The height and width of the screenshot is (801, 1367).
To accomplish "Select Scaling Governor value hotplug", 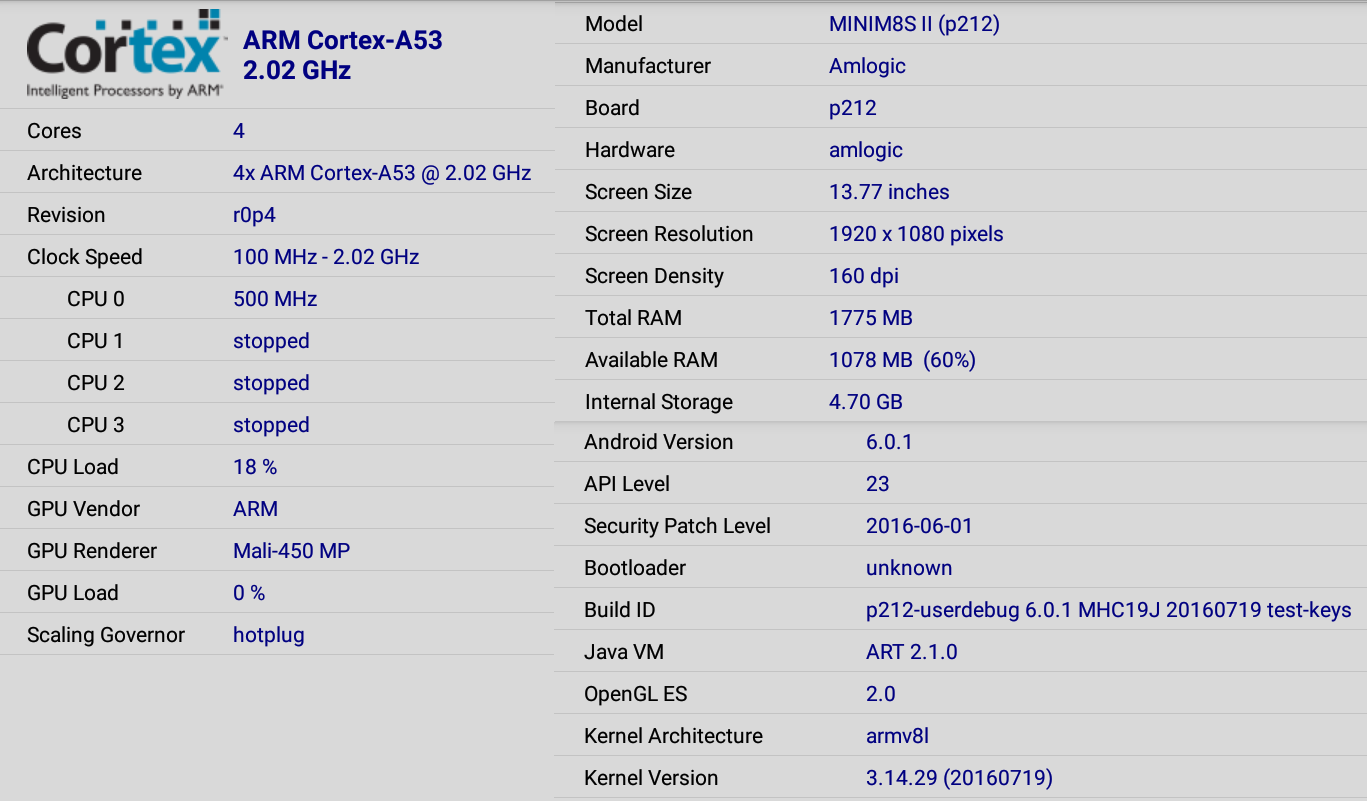I will [x=268, y=635].
